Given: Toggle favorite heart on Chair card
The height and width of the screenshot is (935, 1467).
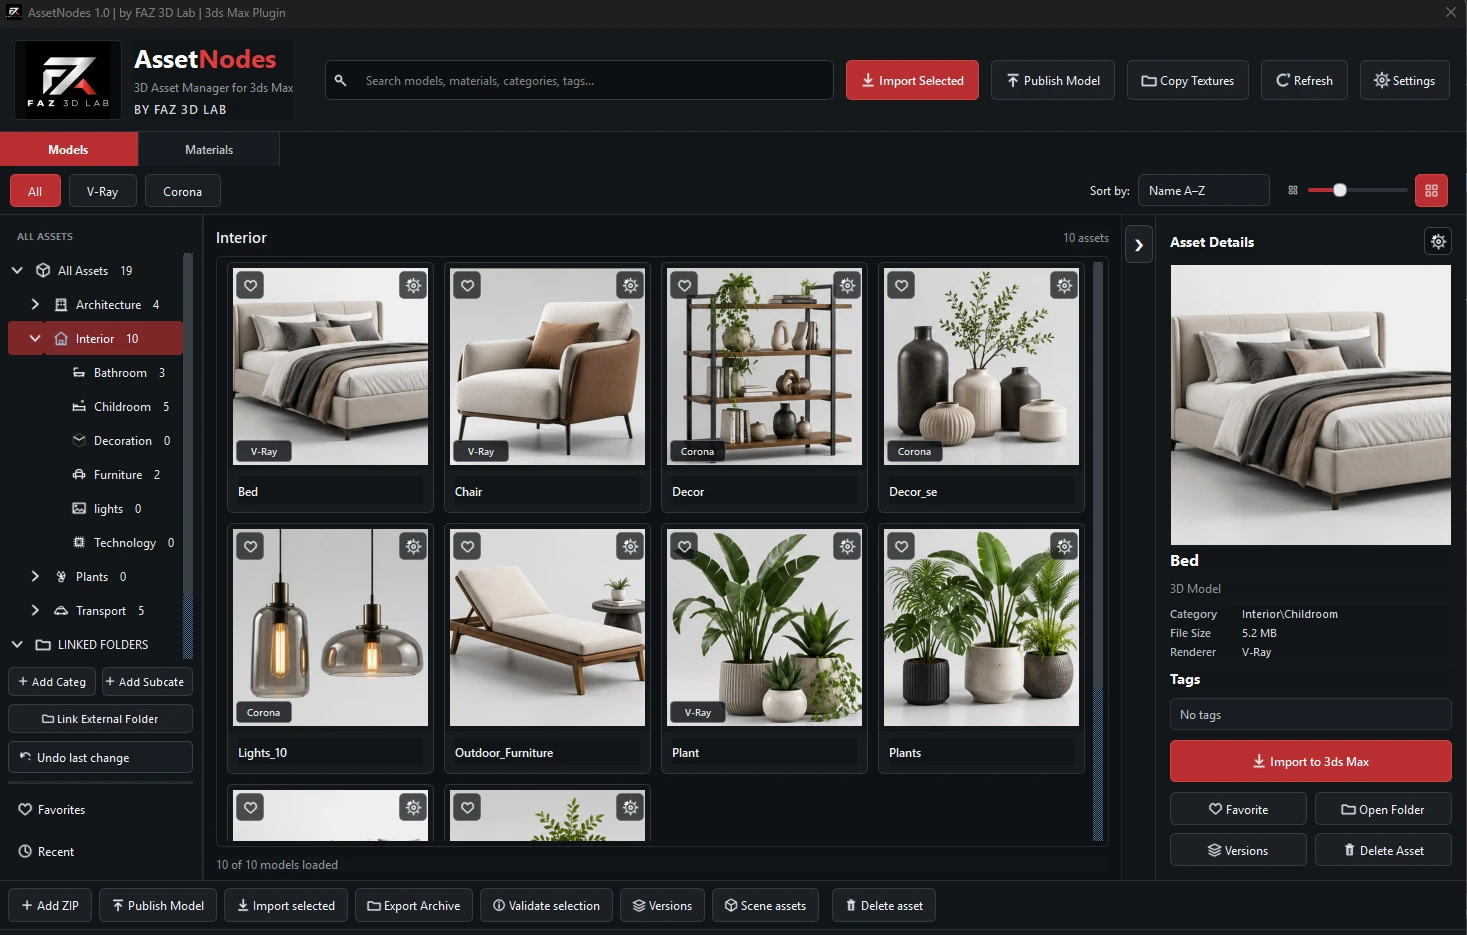Looking at the screenshot, I should (467, 286).
